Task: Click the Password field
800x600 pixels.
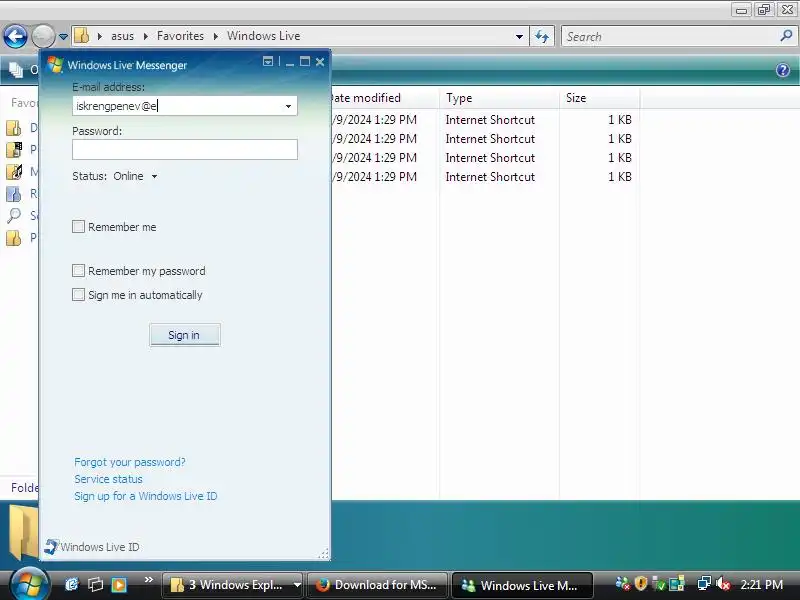Action: click(x=185, y=149)
